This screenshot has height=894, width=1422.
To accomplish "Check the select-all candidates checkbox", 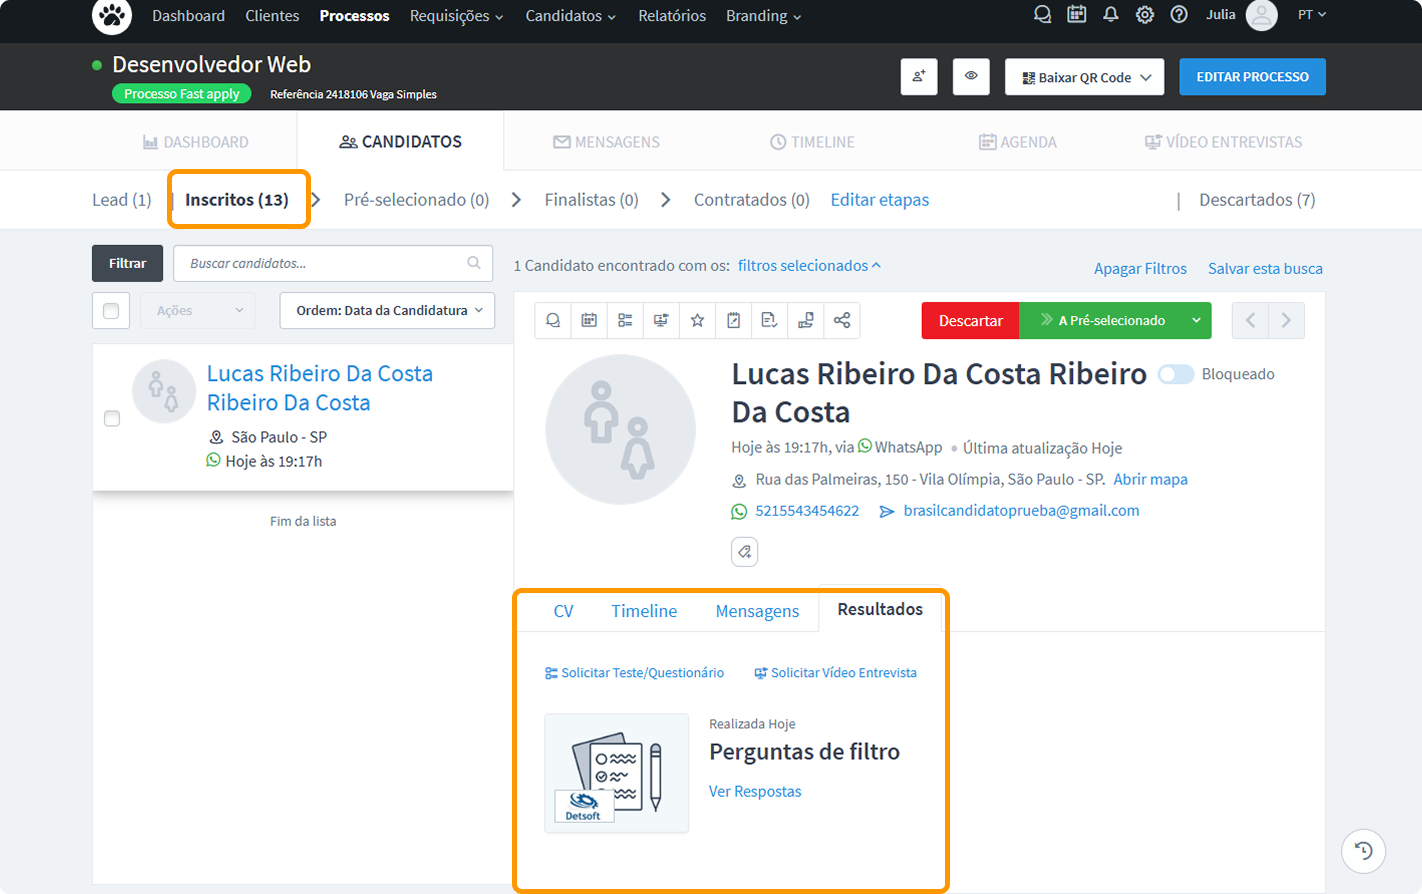I will [x=111, y=311].
